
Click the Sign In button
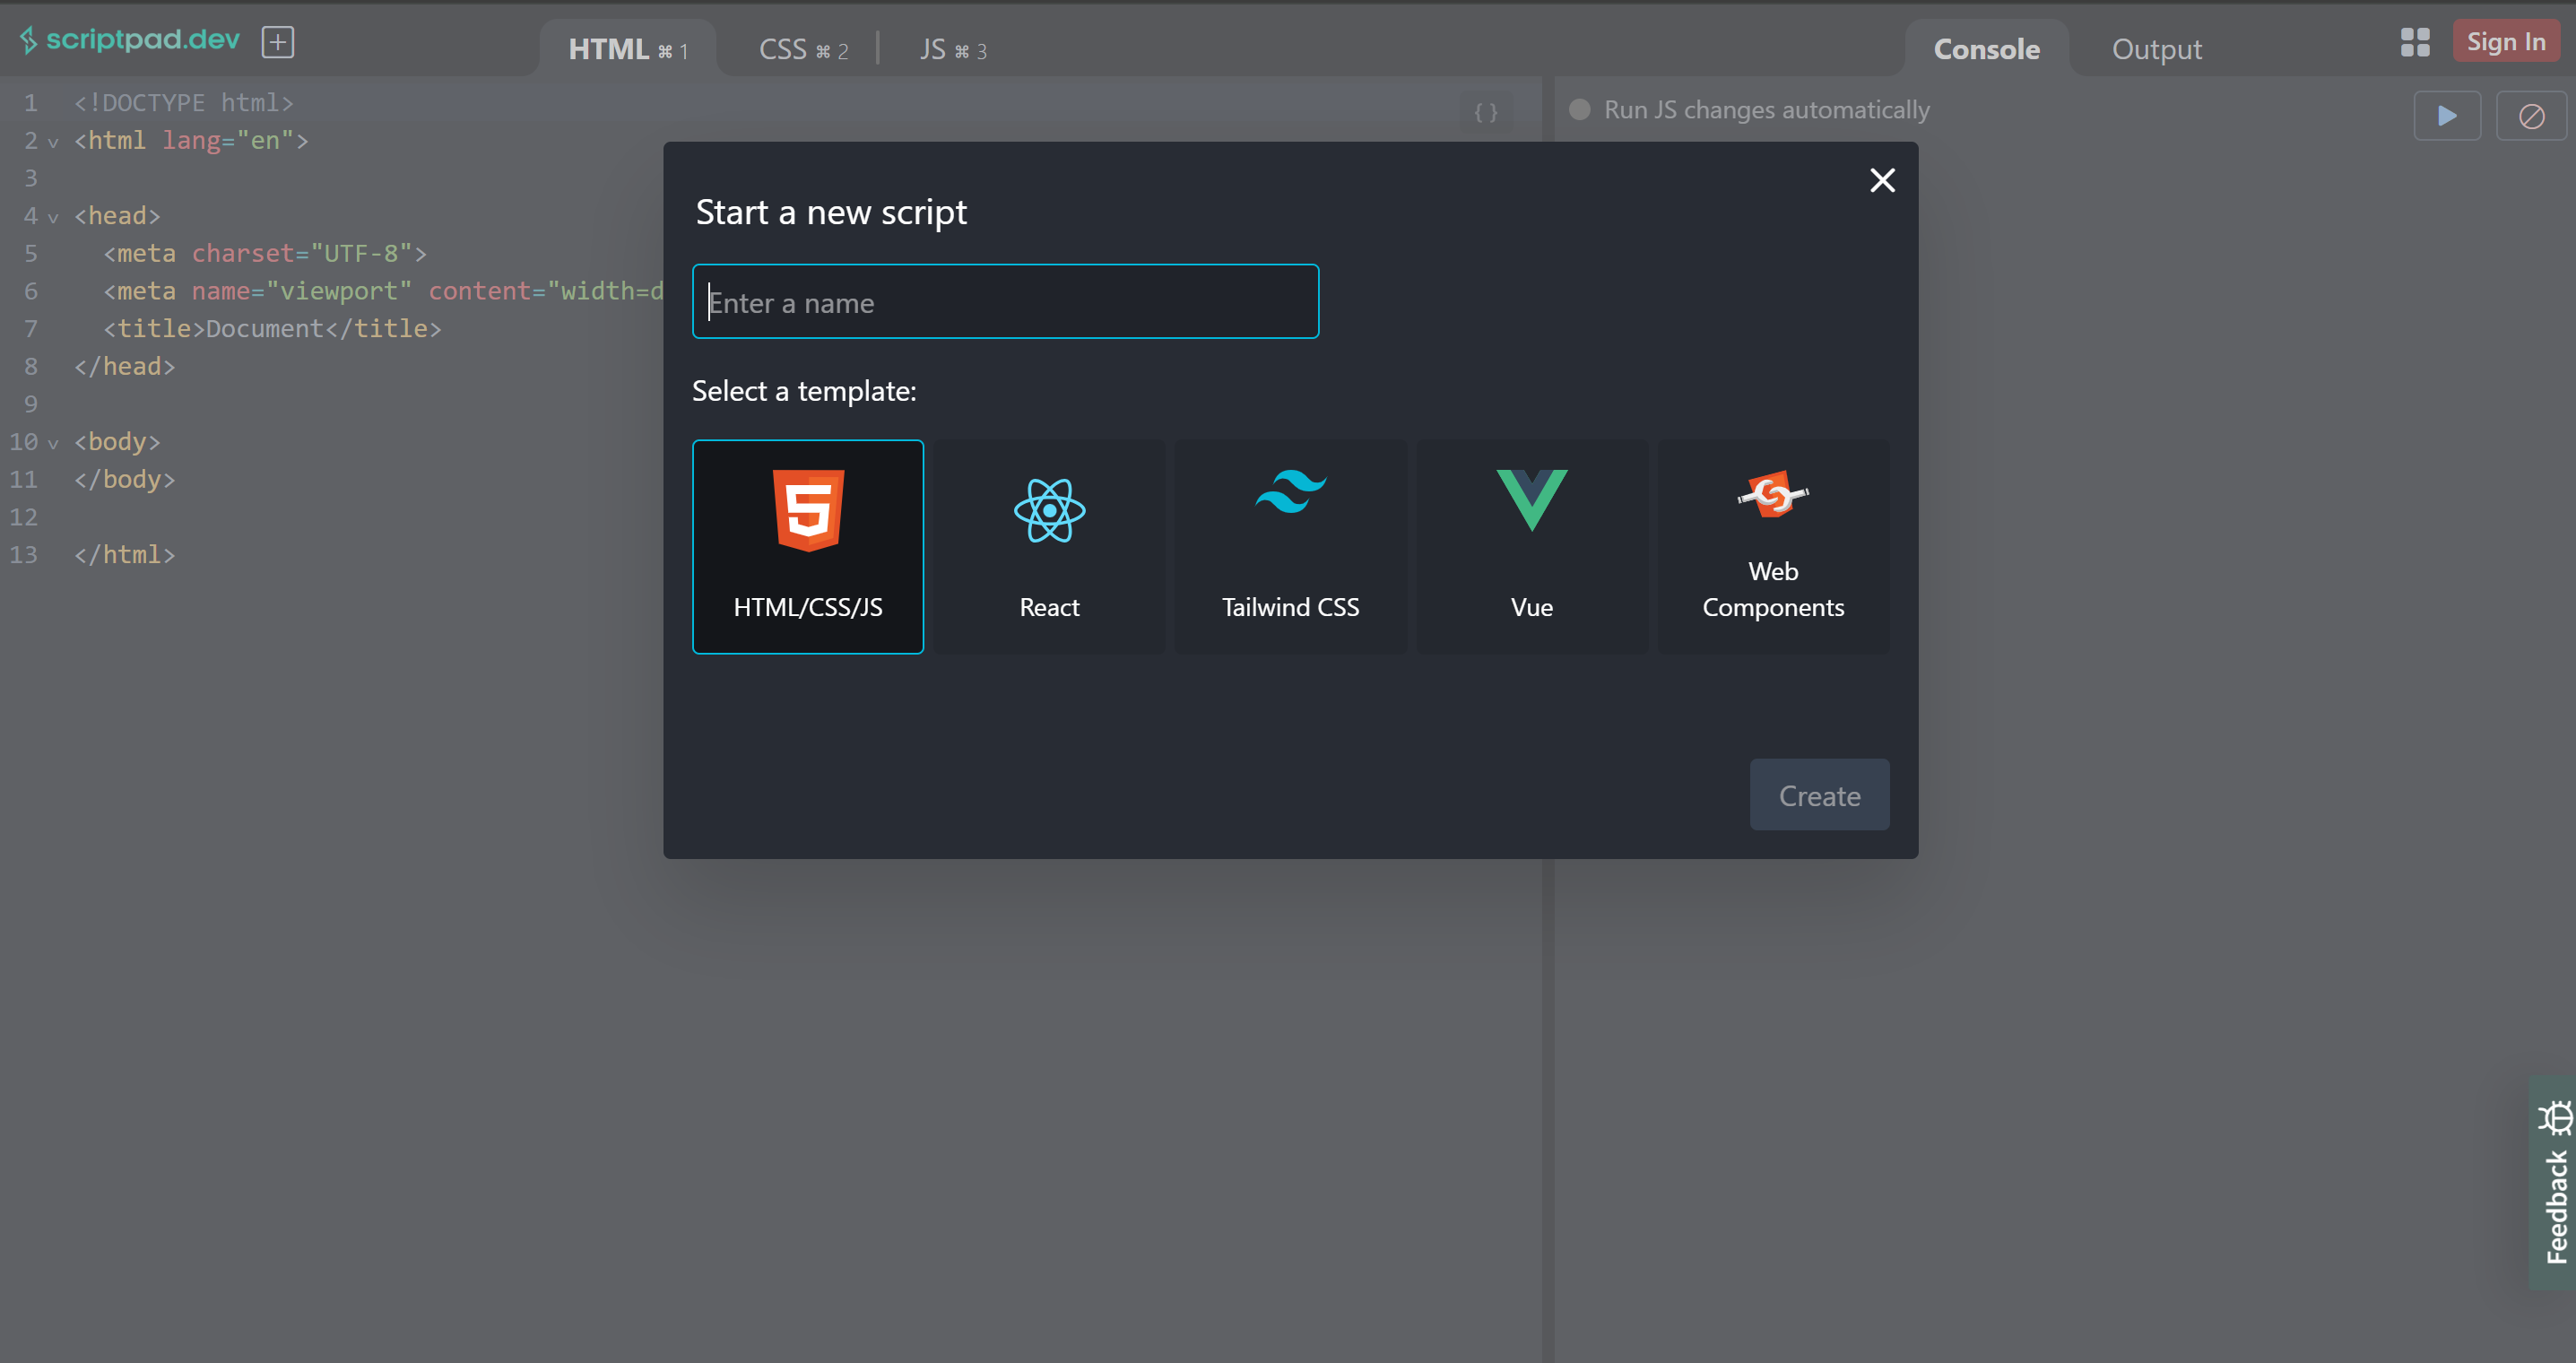point(2505,41)
